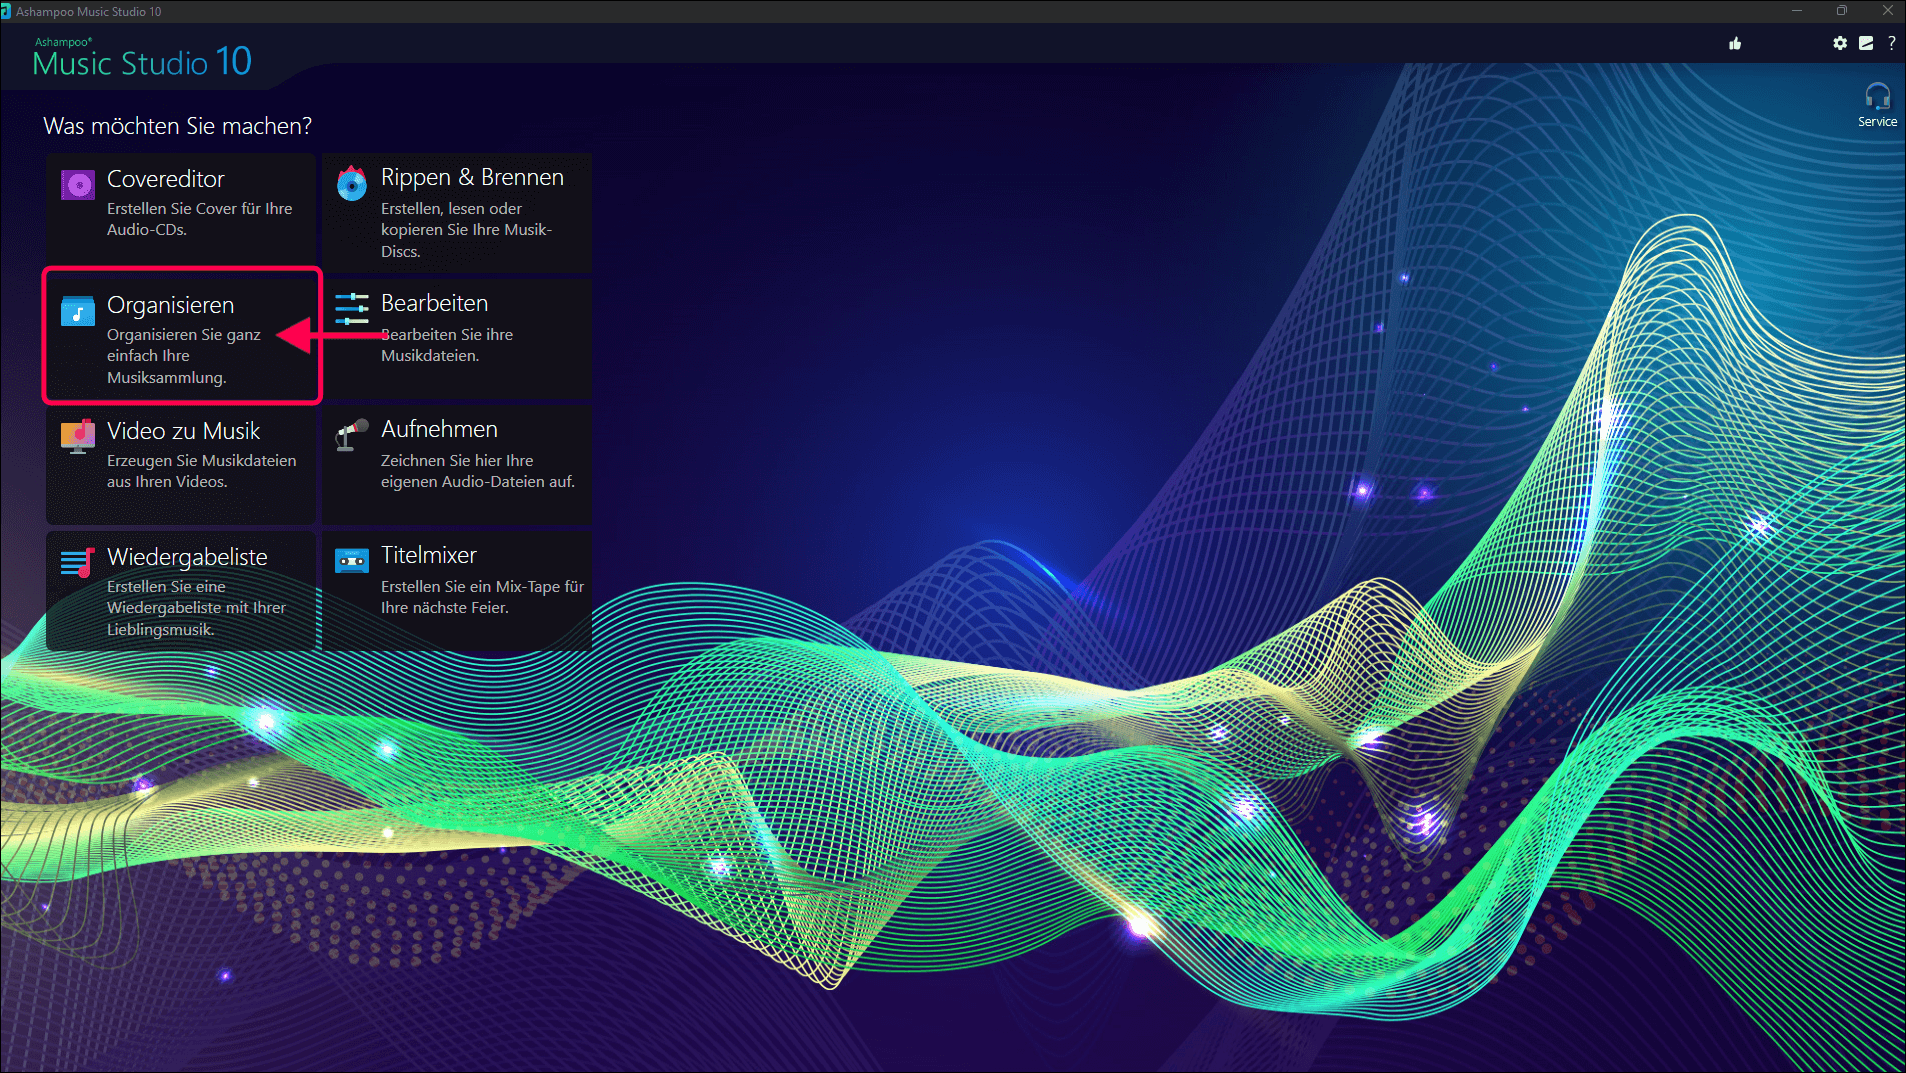Click the Rippen & Brennen flaming disc icon

pyautogui.click(x=352, y=183)
